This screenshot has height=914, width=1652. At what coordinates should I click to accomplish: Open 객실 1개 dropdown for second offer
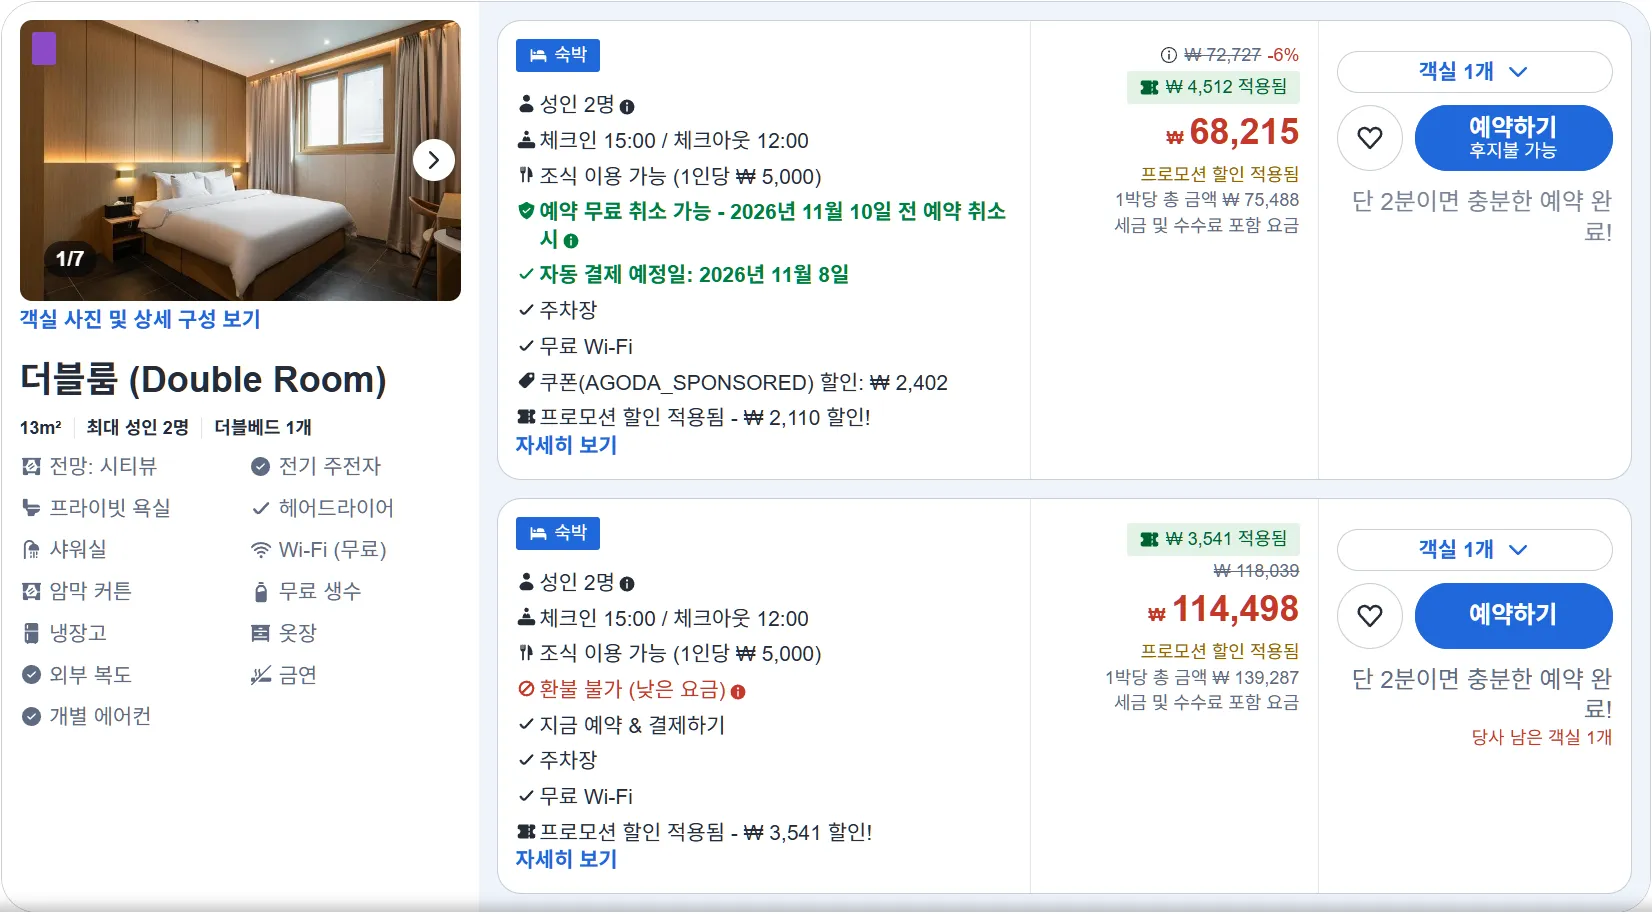pos(1474,550)
